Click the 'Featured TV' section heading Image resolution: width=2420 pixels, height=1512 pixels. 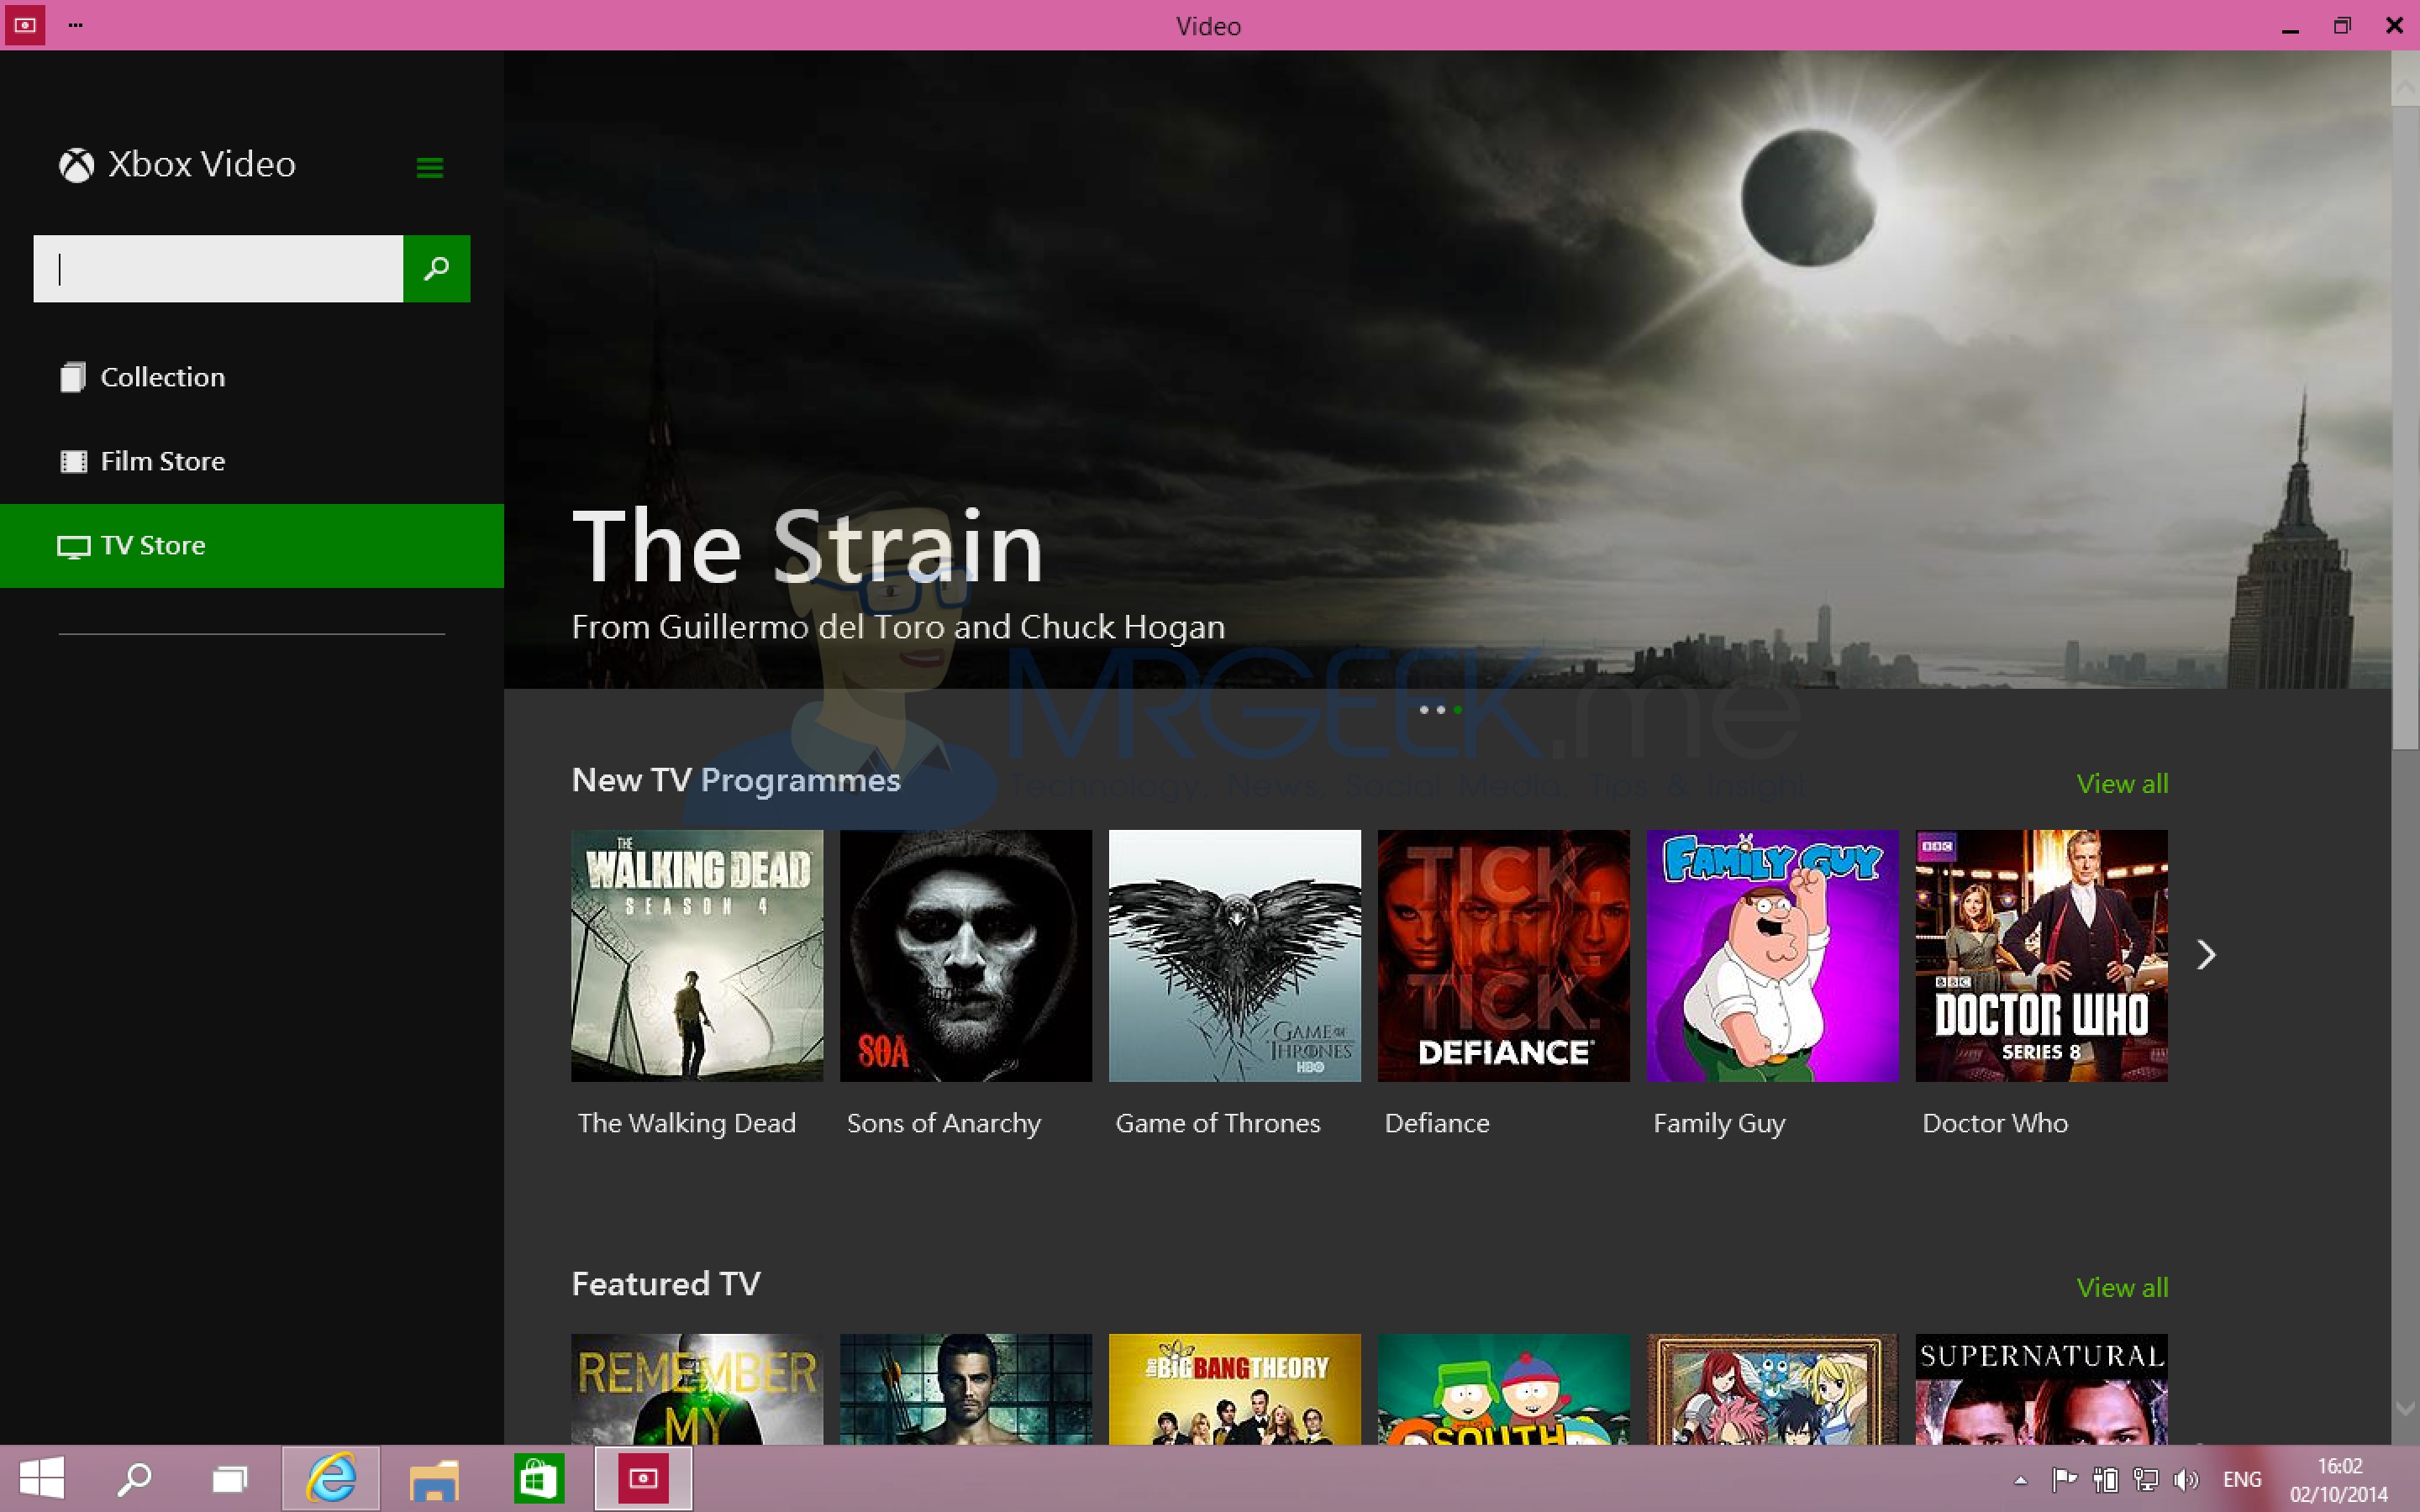click(x=666, y=1284)
